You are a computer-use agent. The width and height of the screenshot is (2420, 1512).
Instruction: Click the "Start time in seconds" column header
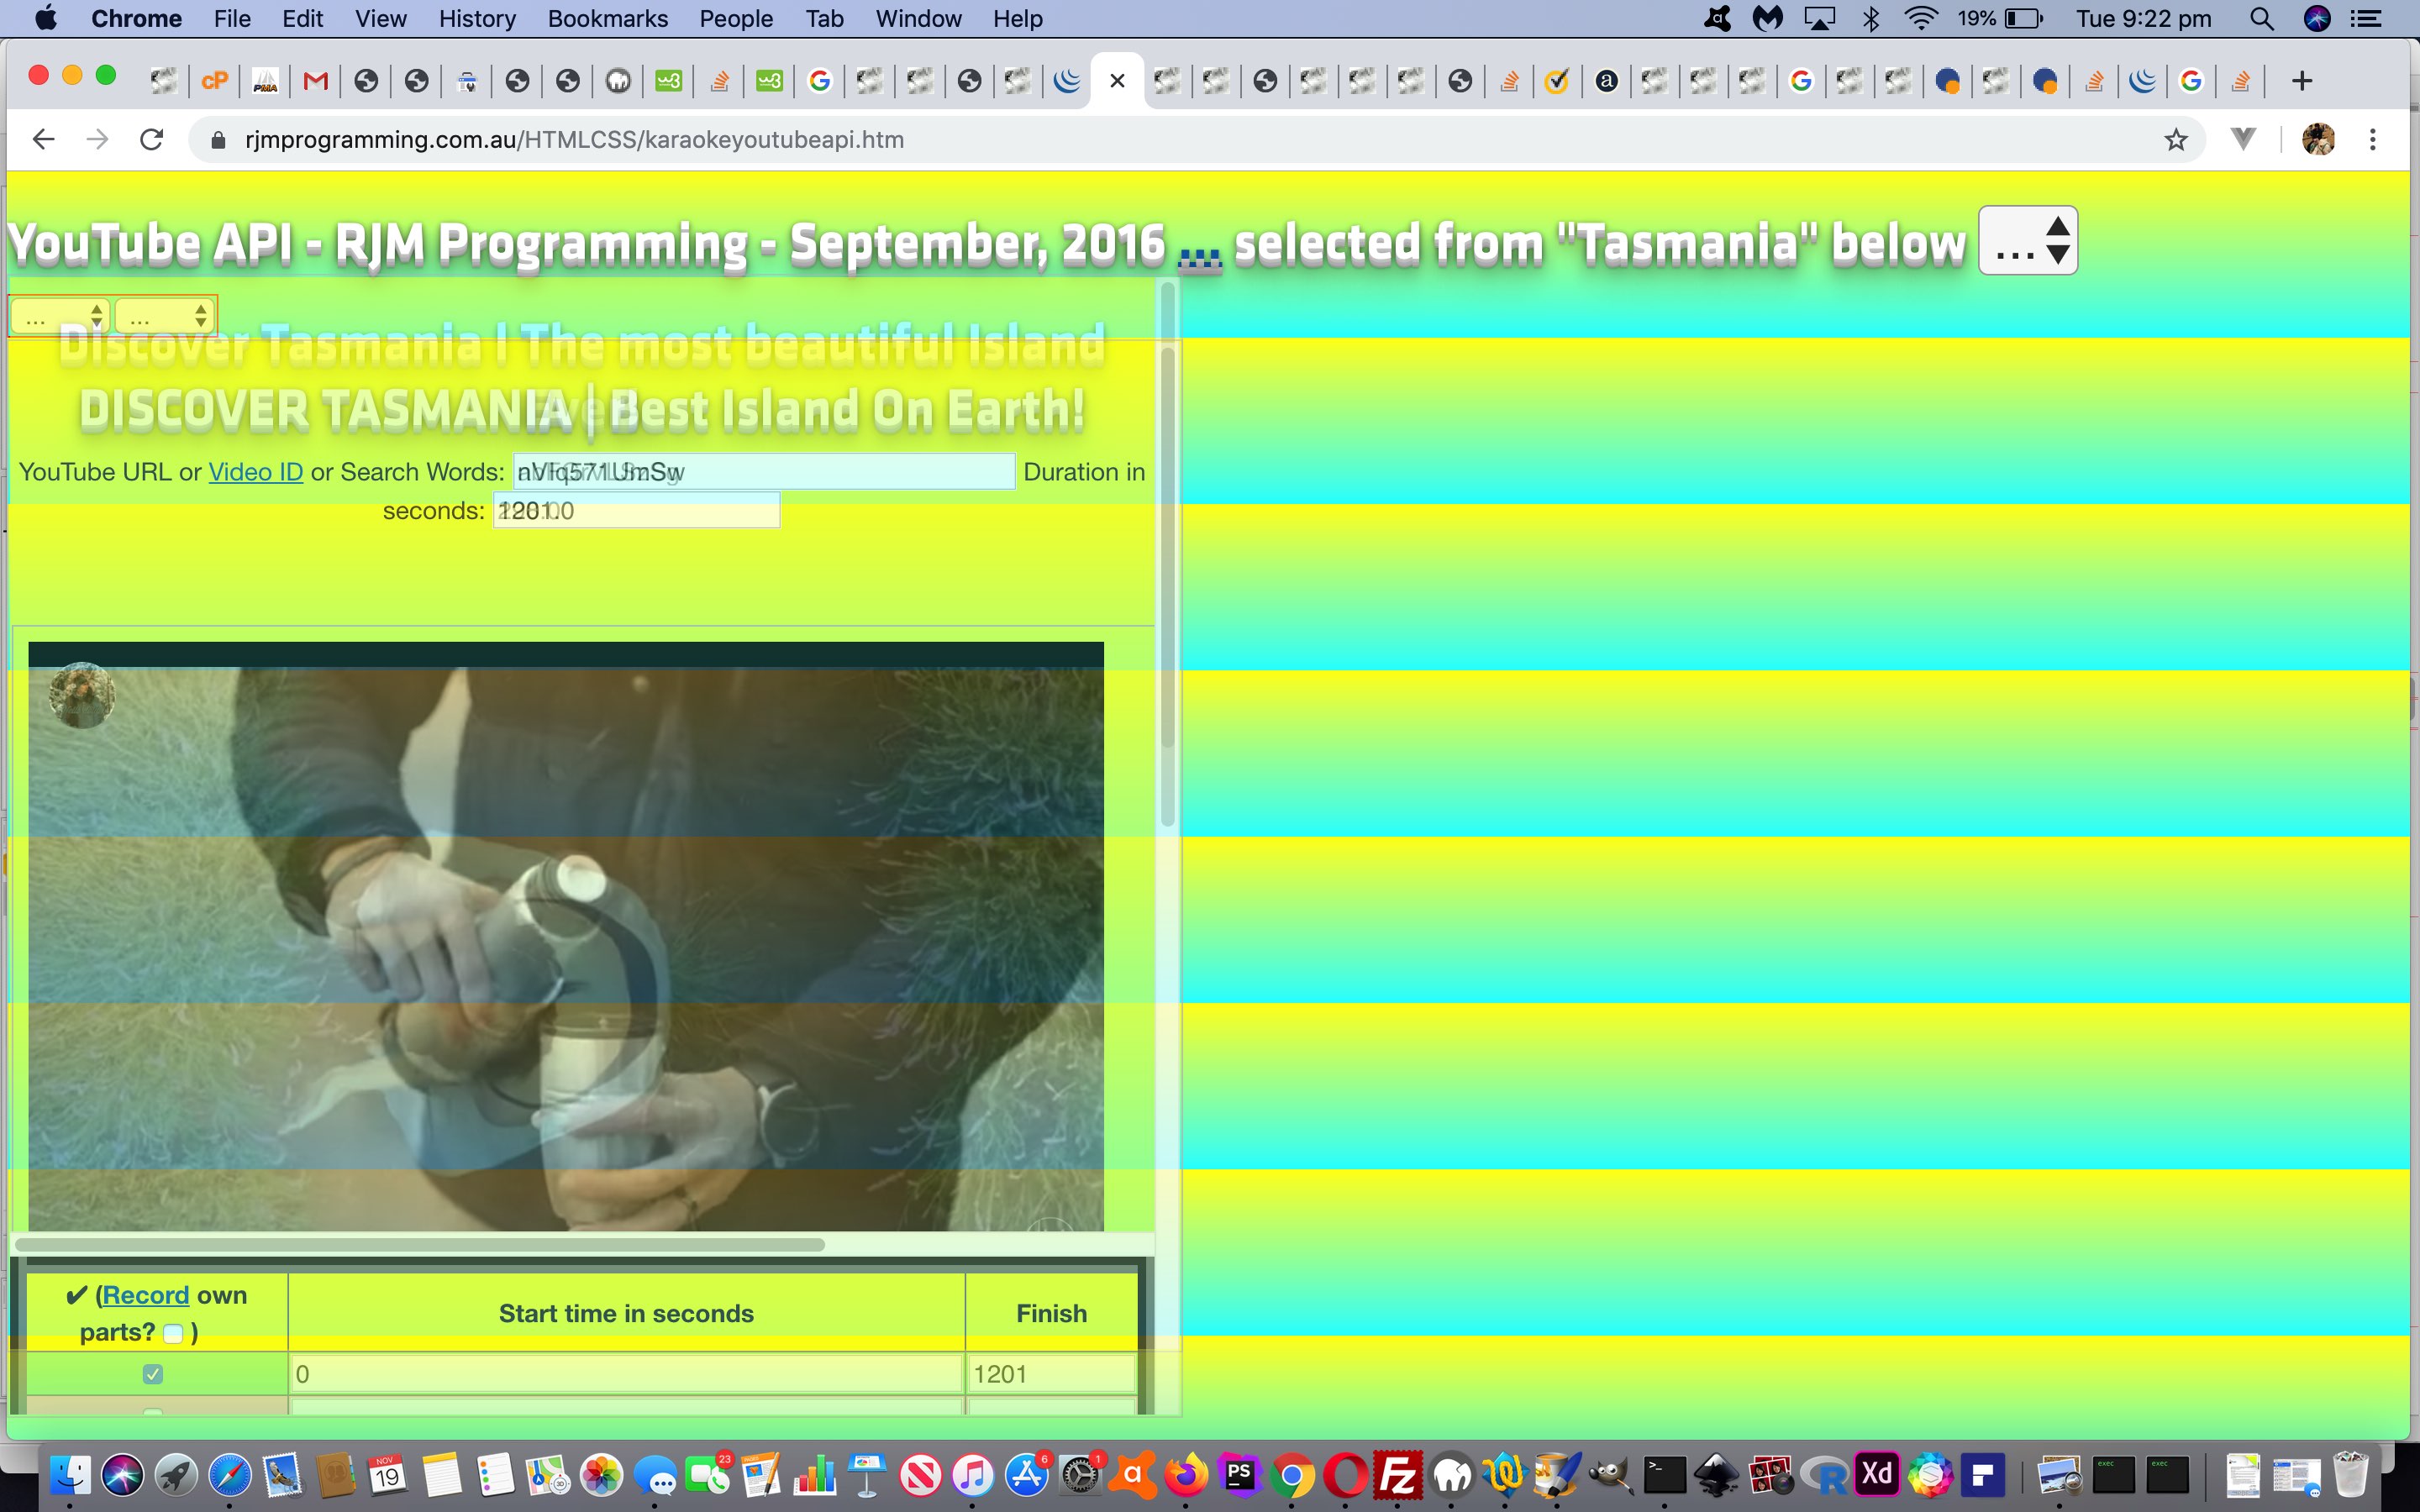point(626,1313)
